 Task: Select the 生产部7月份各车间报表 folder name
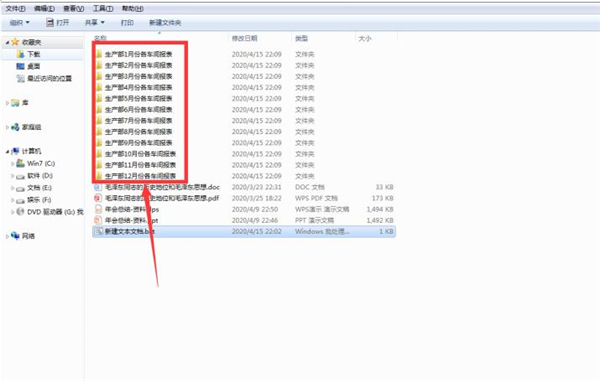(x=139, y=120)
